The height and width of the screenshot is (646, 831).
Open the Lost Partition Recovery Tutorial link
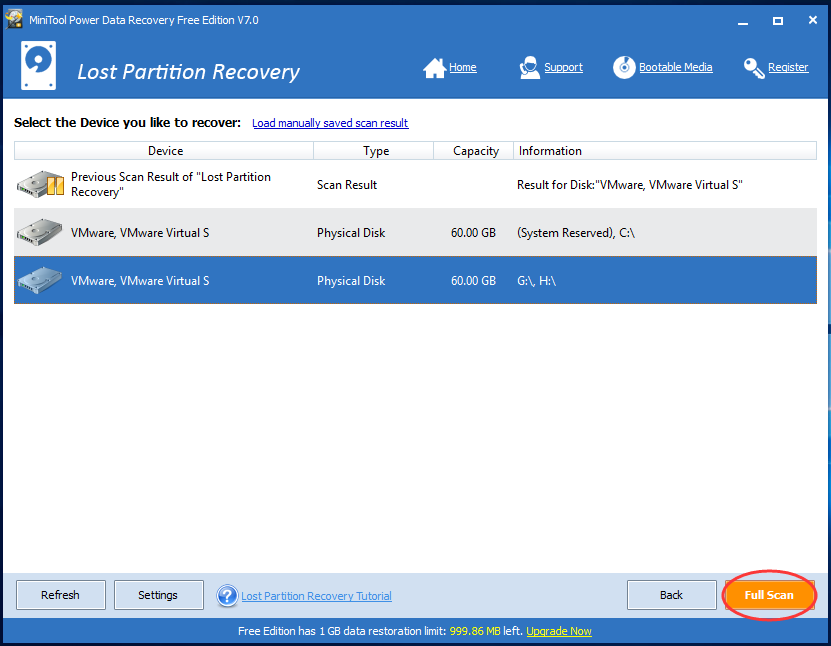(316, 596)
